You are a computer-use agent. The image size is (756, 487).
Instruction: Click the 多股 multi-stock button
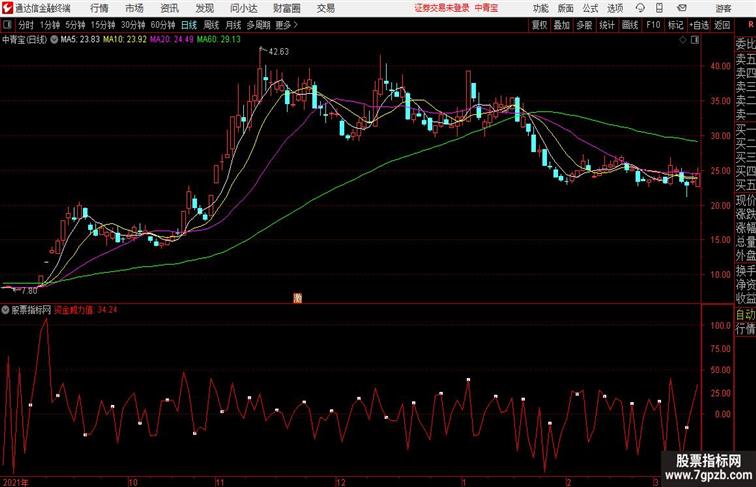coord(584,25)
